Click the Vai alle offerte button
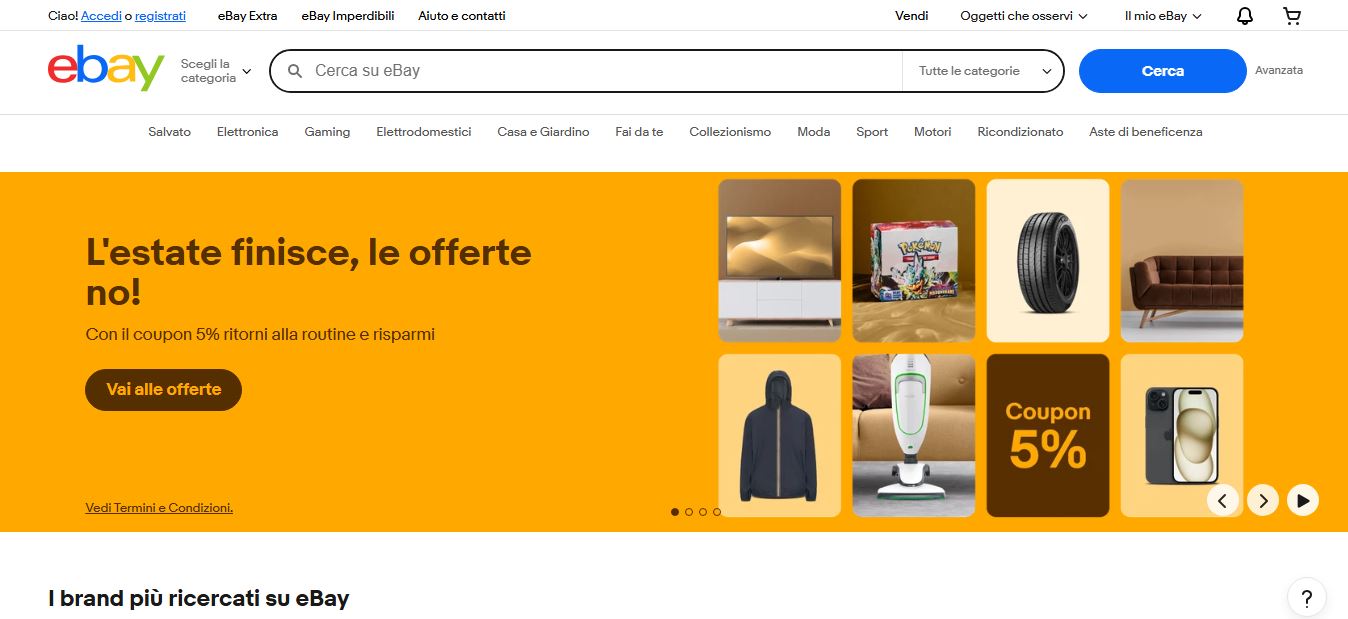The height and width of the screenshot is (619, 1348). (163, 390)
